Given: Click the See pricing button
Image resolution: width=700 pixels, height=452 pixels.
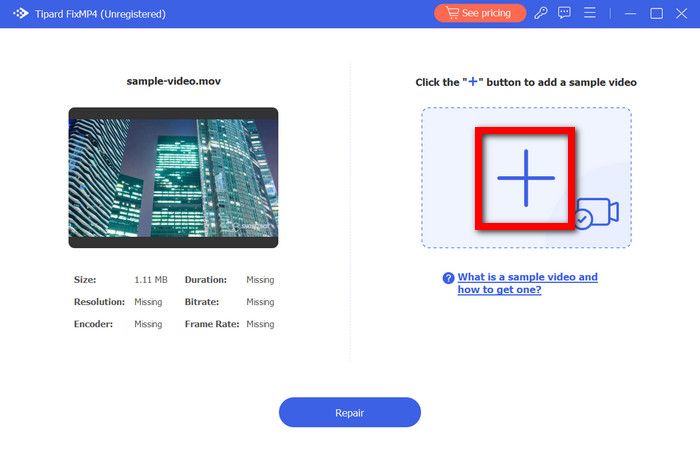Looking at the screenshot, I should pyautogui.click(x=480, y=13).
